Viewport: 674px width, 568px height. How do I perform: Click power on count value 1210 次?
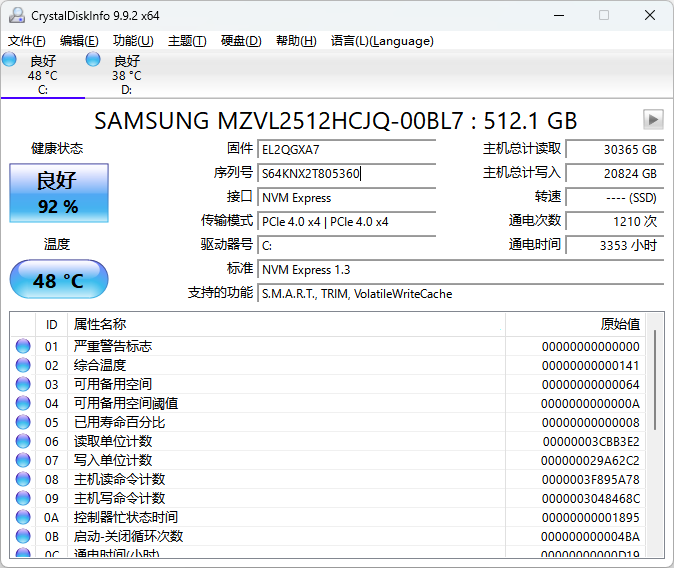click(615, 222)
